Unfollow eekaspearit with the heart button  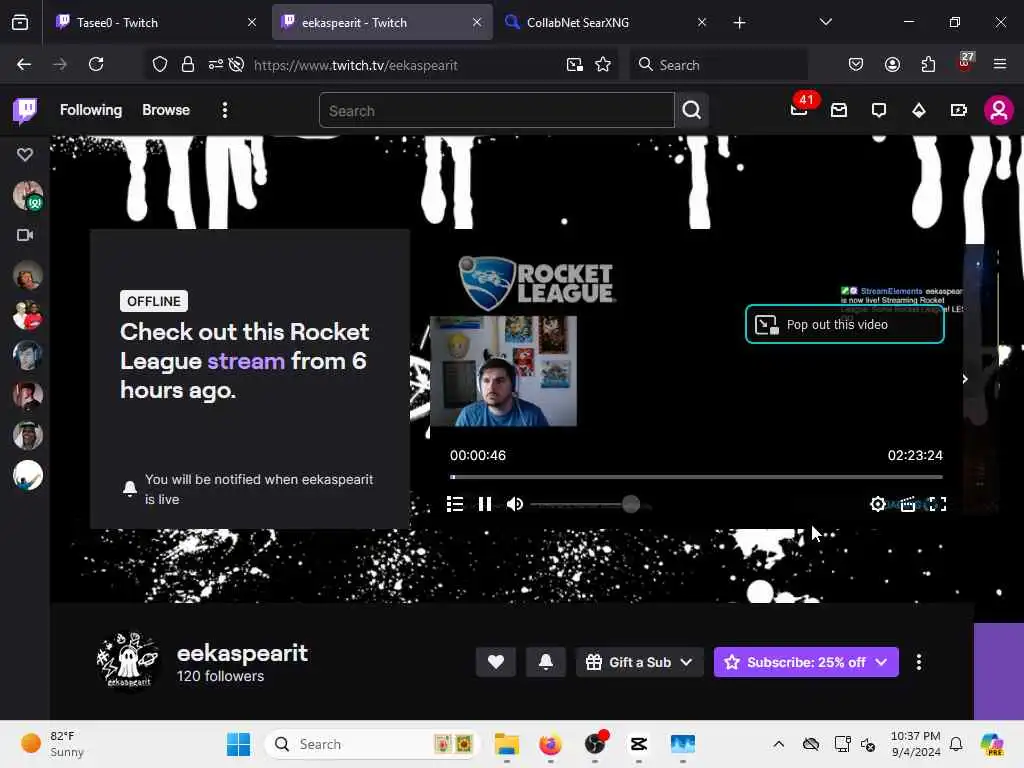(496, 662)
